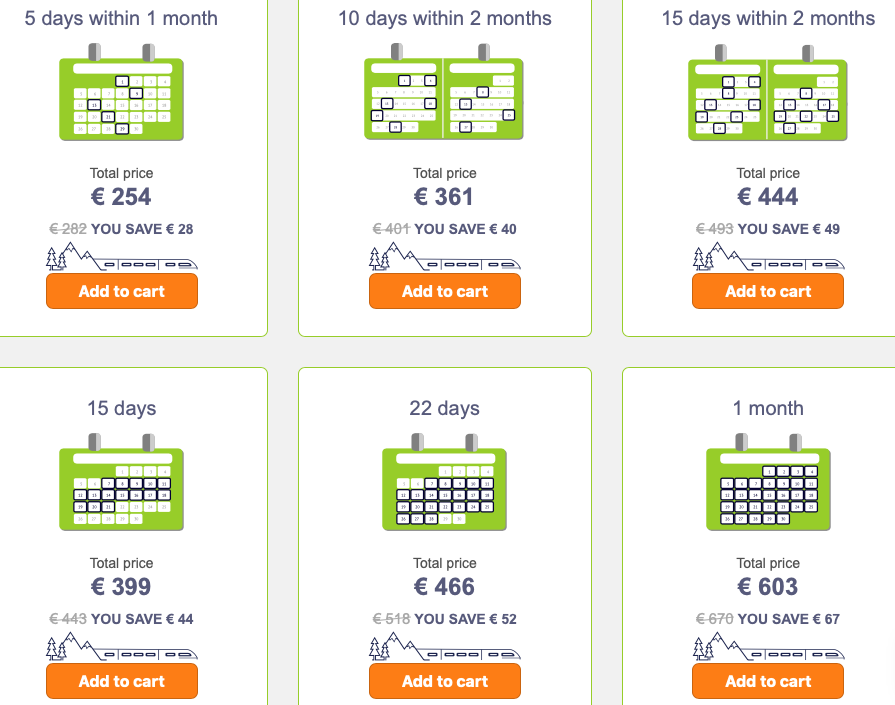The height and width of the screenshot is (705, 895).
Task: Click the 5 days within 1 month calendar icon
Action: 122,92
